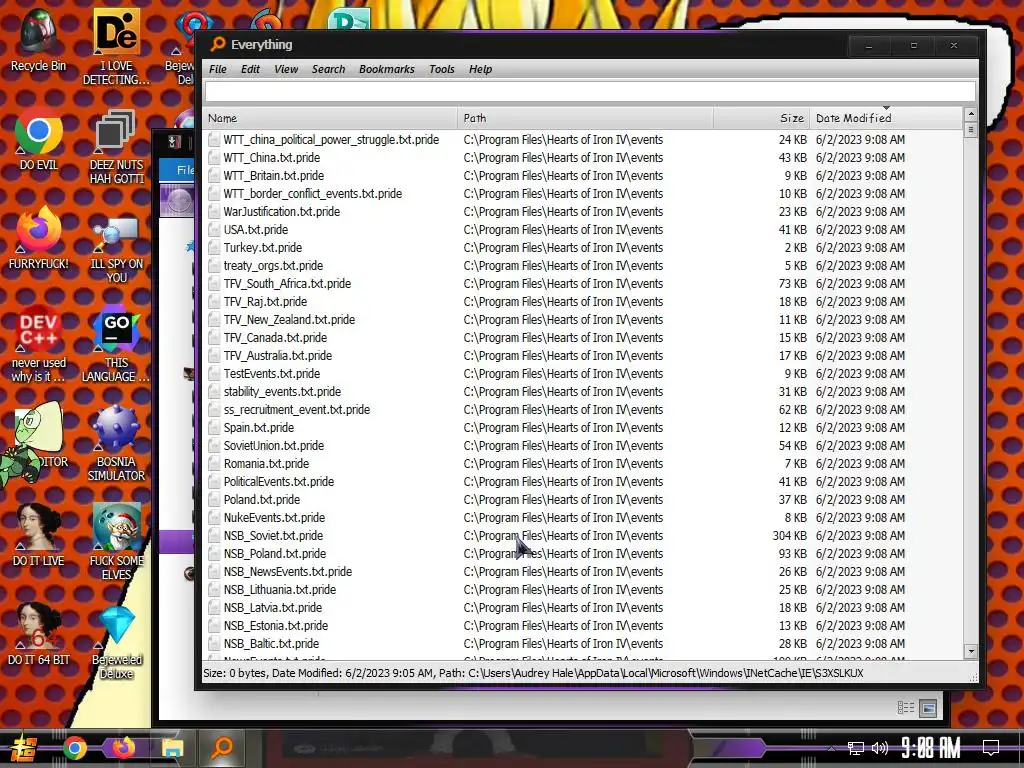This screenshot has height=768, width=1024.
Task: Select the NSB_Lithuania.txt.pride file name
Action: (x=280, y=590)
